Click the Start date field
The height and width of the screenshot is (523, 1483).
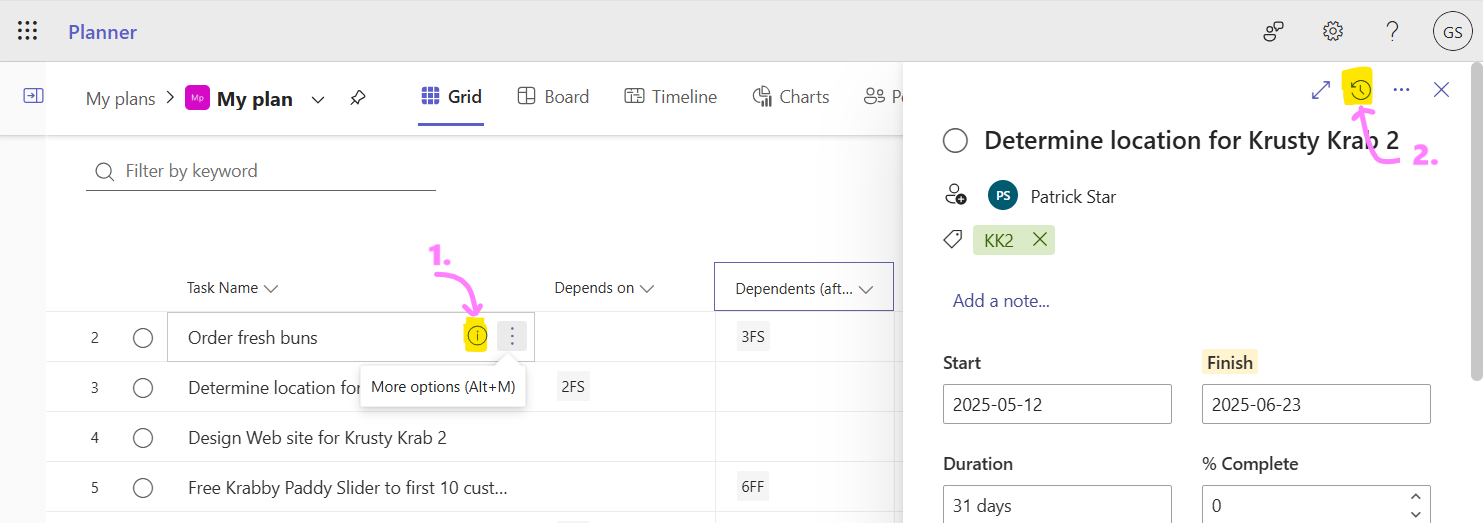point(1057,404)
